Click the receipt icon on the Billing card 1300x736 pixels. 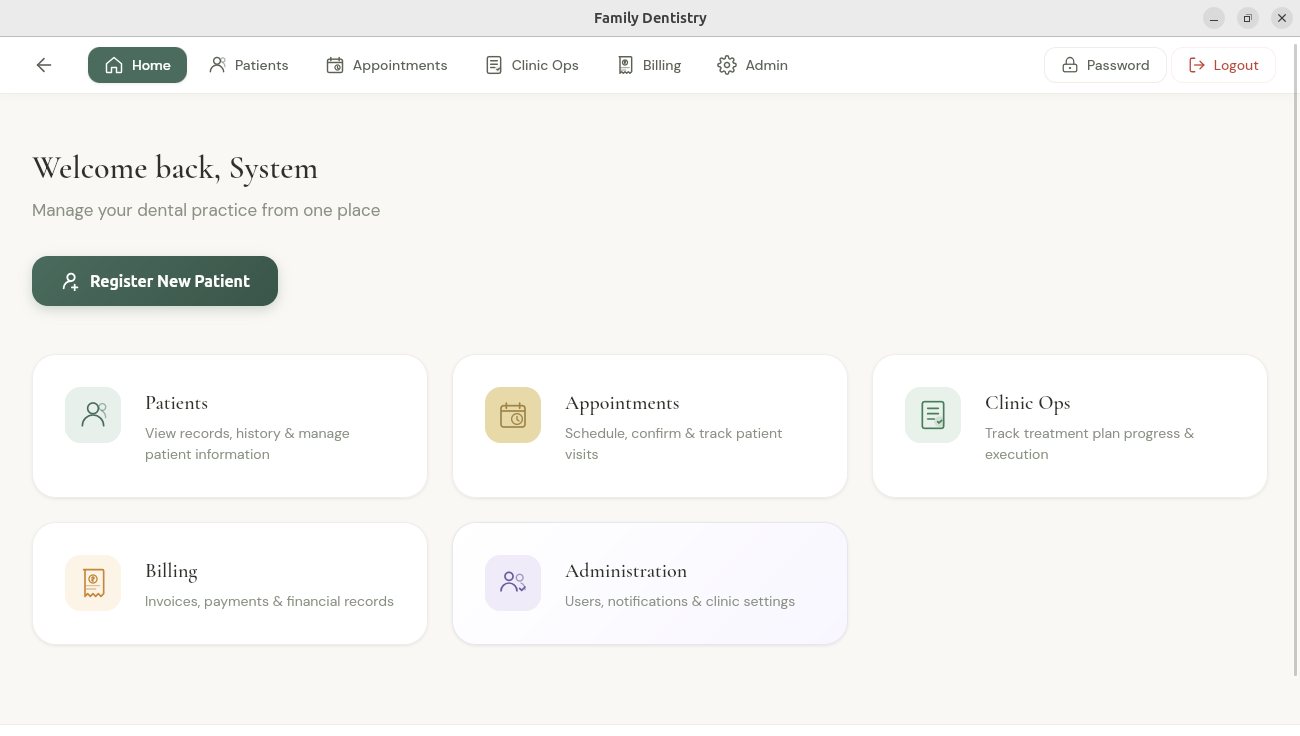click(x=93, y=582)
